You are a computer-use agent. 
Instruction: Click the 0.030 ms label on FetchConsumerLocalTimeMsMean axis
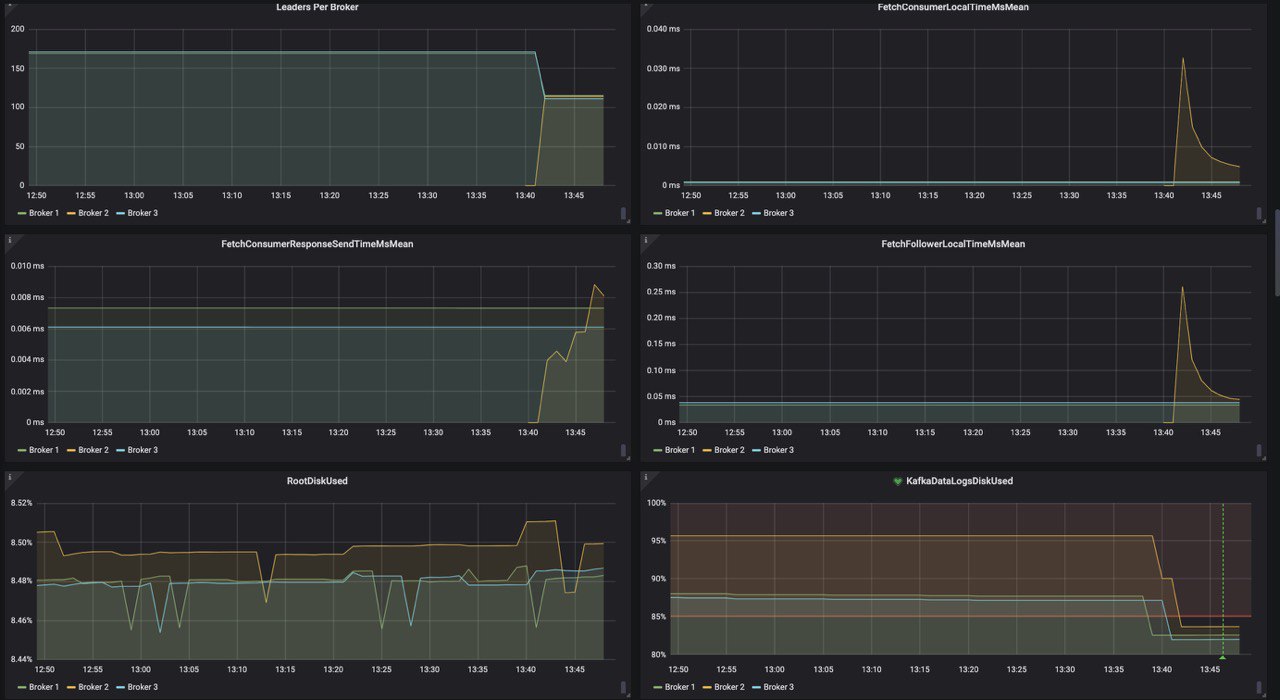(x=664, y=68)
